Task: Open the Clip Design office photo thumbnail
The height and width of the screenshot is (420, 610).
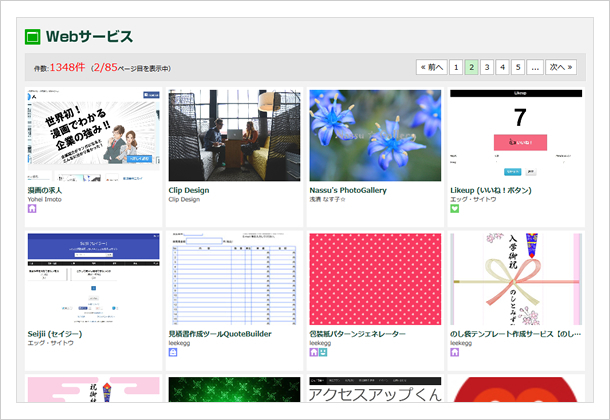Action: pos(234,135)
